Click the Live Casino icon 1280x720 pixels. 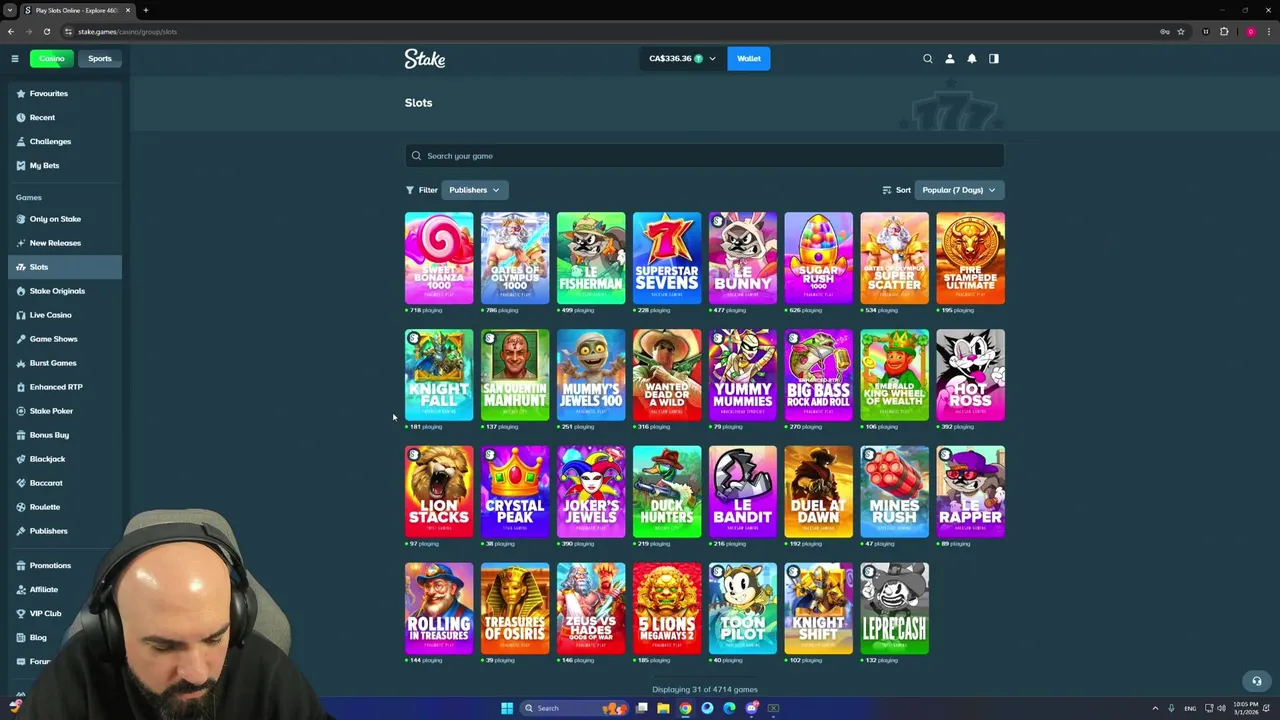click(x=21, y=315)
